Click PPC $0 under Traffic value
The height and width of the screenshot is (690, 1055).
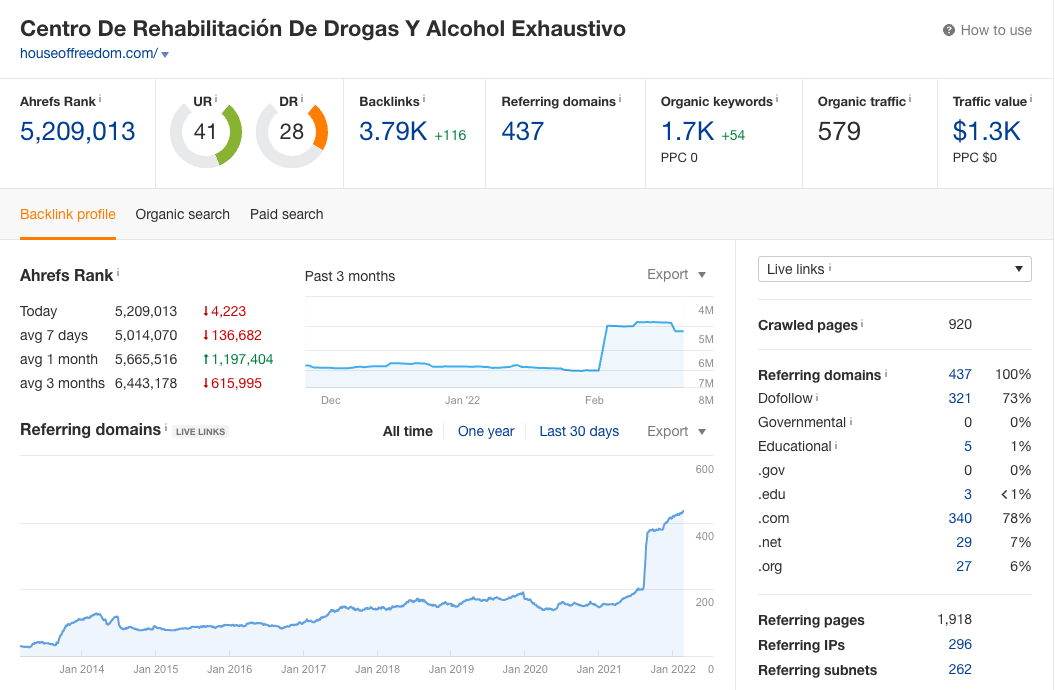tap(974, 157)
